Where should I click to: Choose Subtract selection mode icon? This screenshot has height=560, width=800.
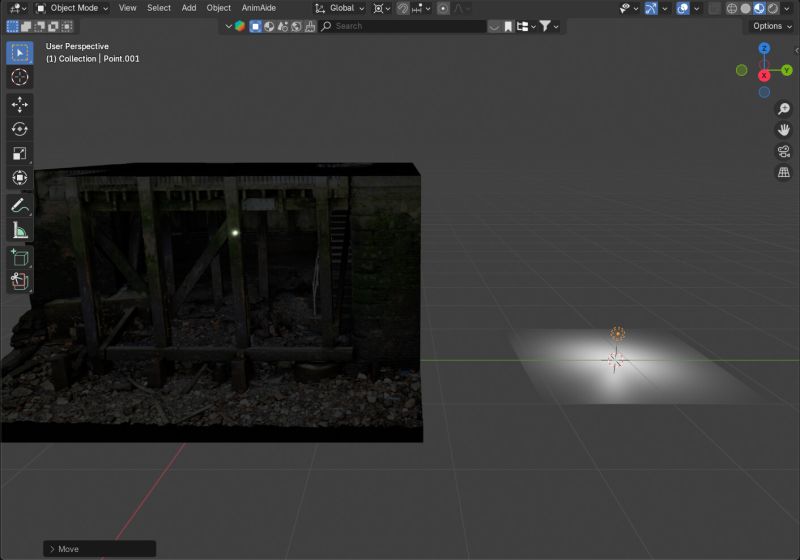[40, 26]
